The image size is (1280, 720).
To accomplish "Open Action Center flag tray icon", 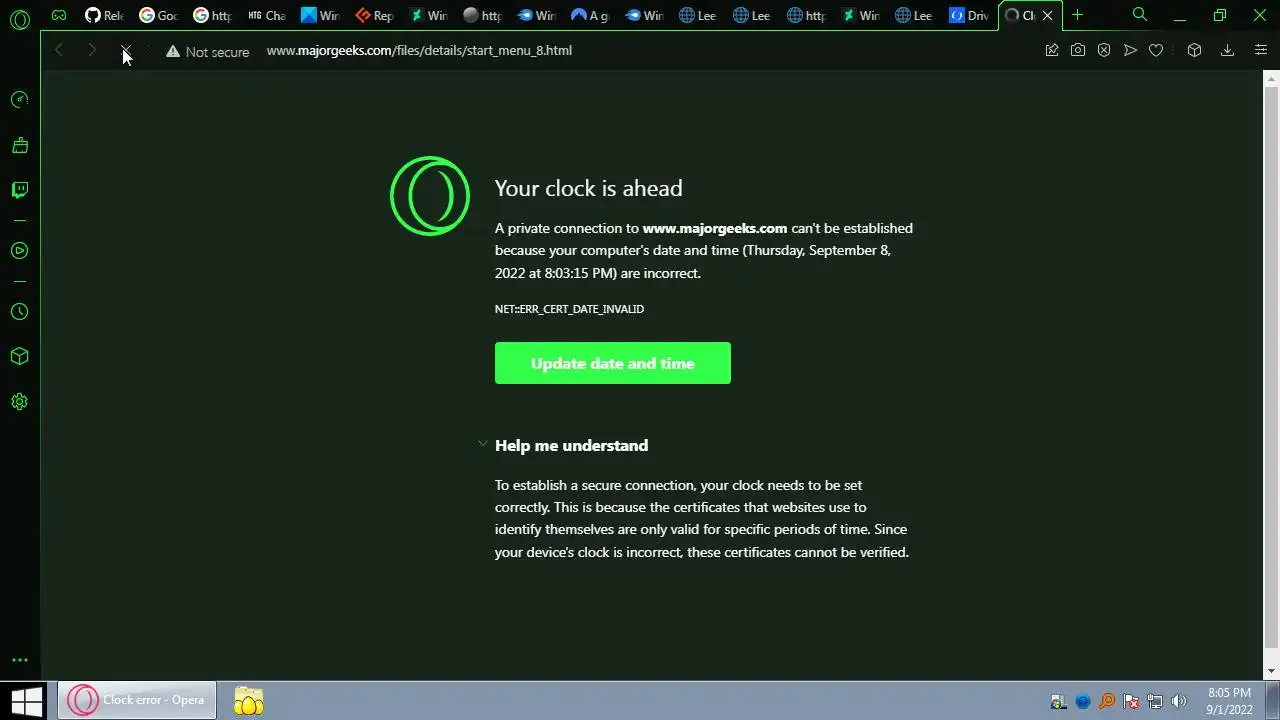I will pyautogui.click(x=1131, y=701).
